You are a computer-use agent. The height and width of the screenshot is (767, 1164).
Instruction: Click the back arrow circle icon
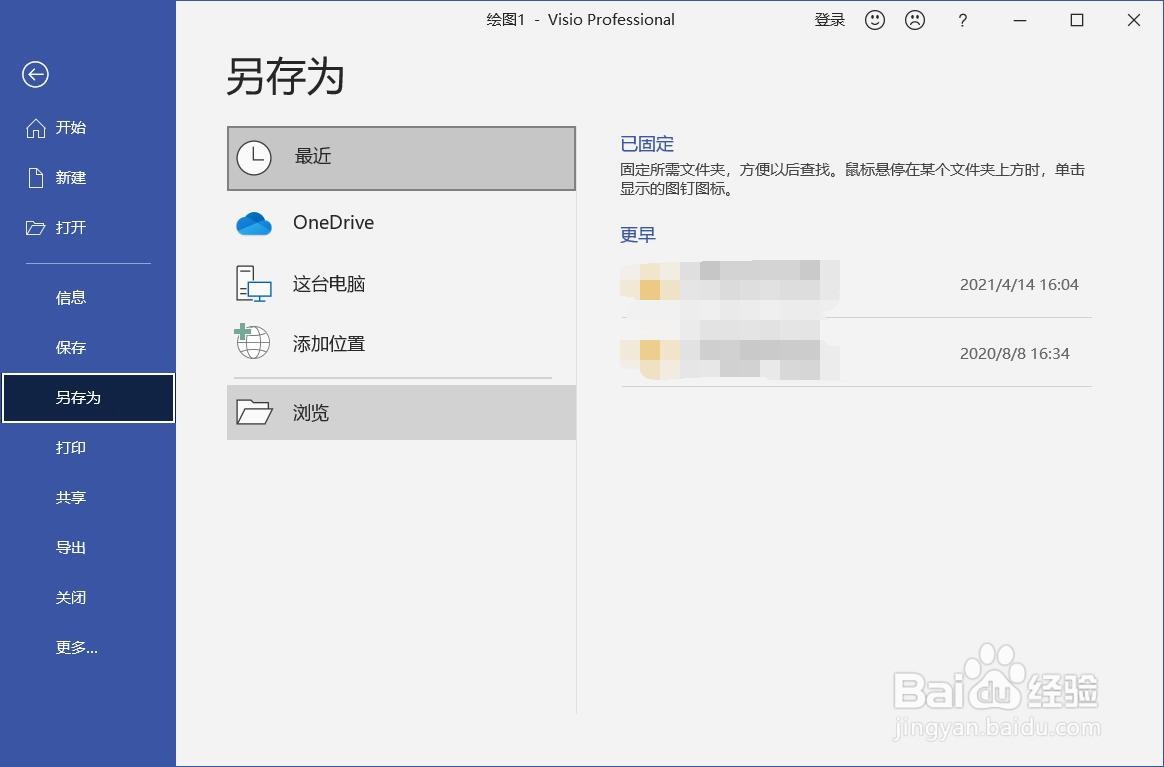(x=35, y=74)
